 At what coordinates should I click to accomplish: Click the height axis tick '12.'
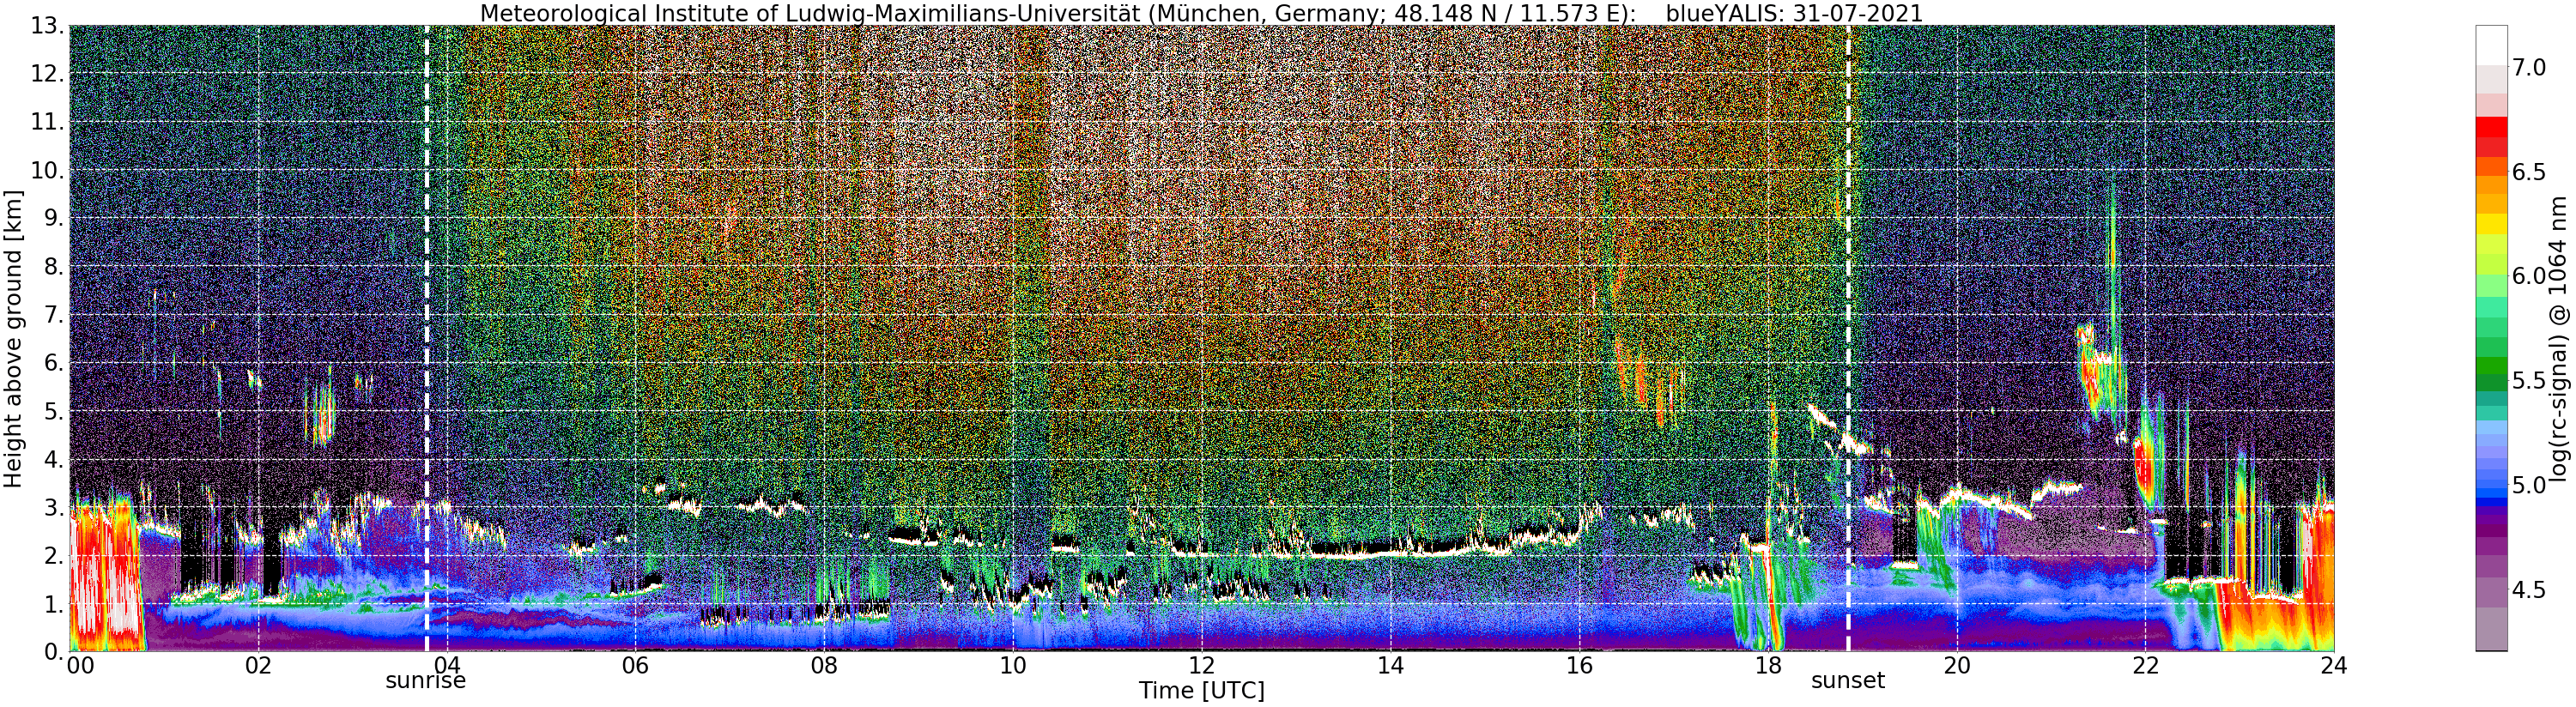[x=48, y=73]
